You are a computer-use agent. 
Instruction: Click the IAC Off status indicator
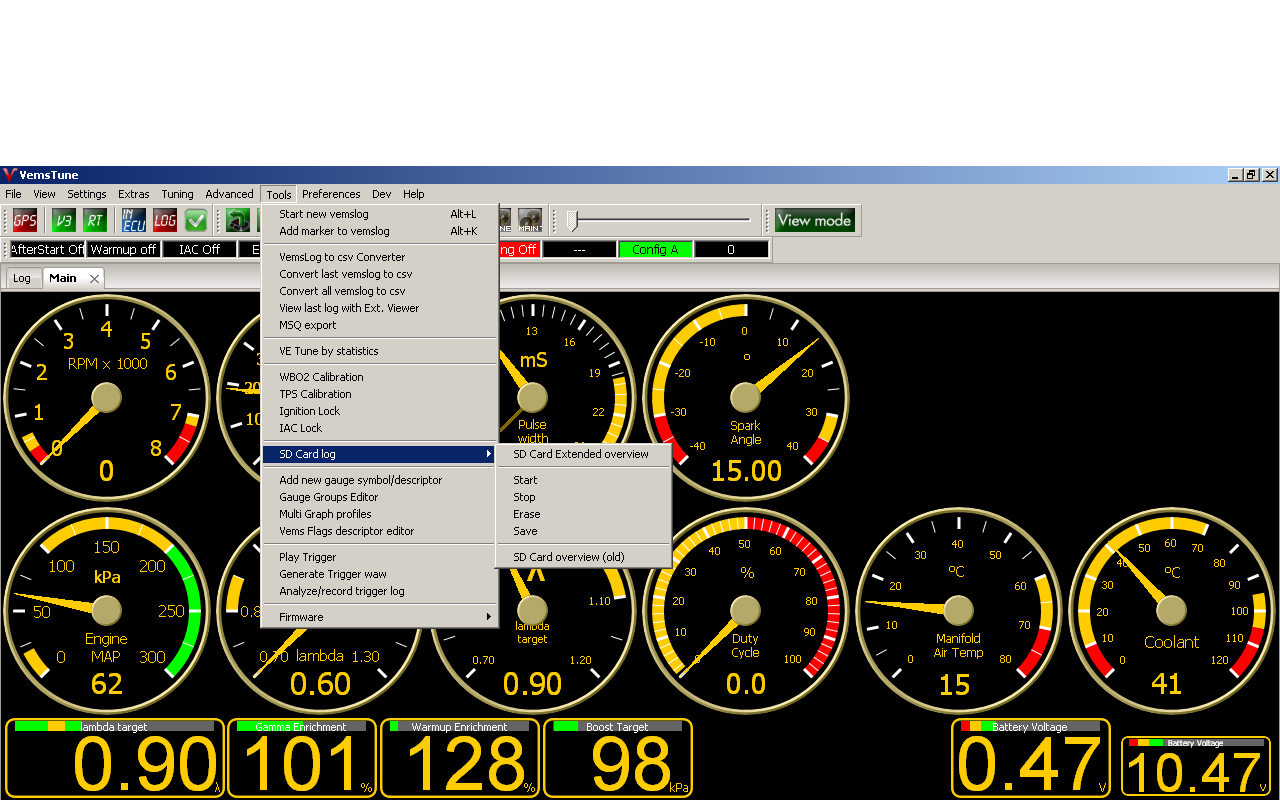point(200,249)
